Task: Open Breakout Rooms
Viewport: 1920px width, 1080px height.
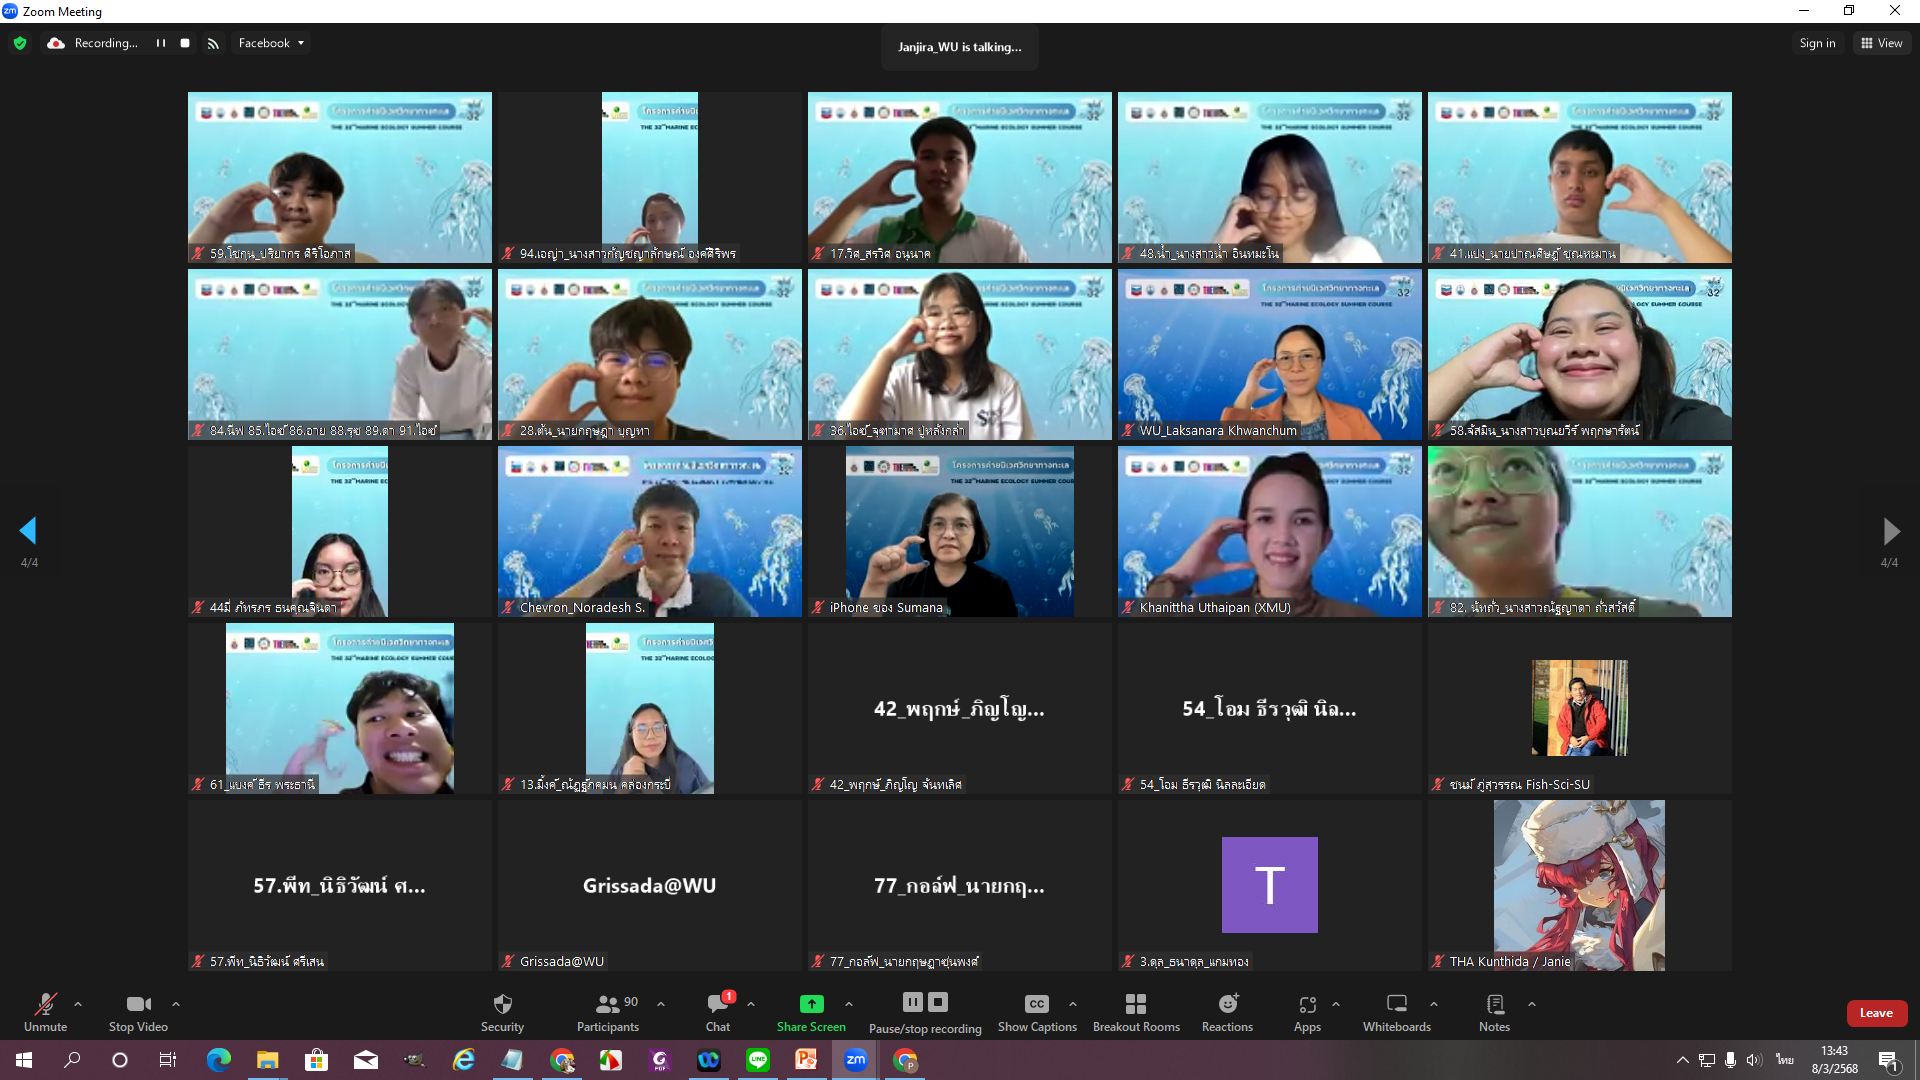Action: tap(1135, 1004)
